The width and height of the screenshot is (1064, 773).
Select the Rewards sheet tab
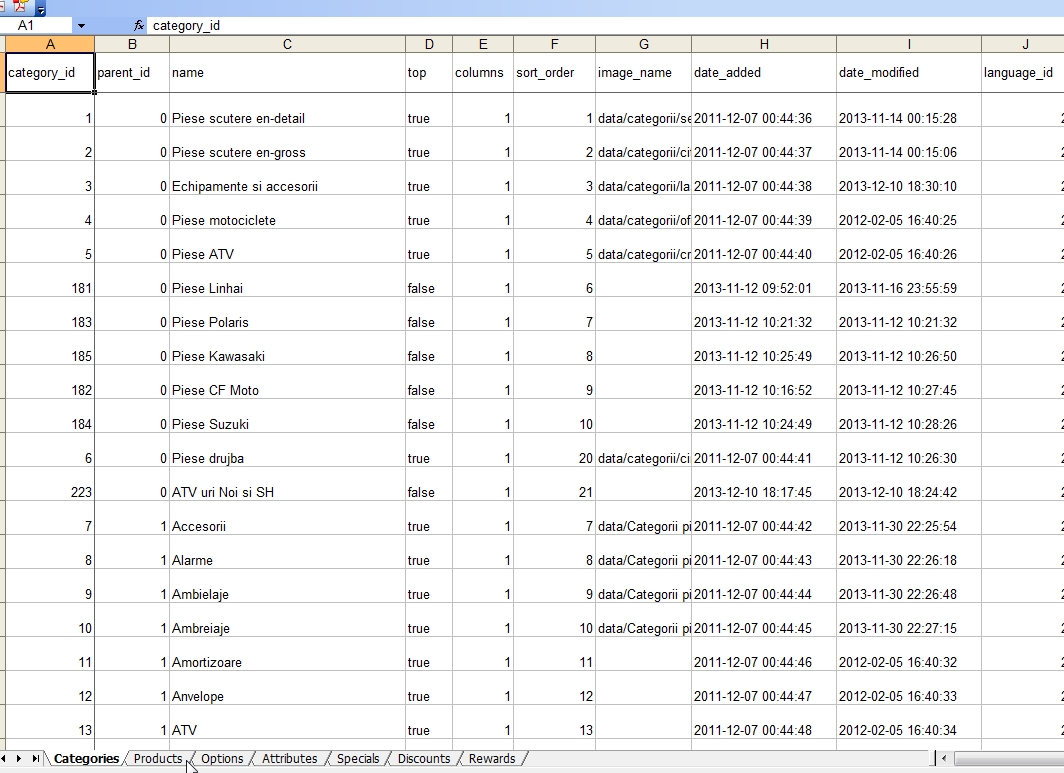[x=491, y=759]
